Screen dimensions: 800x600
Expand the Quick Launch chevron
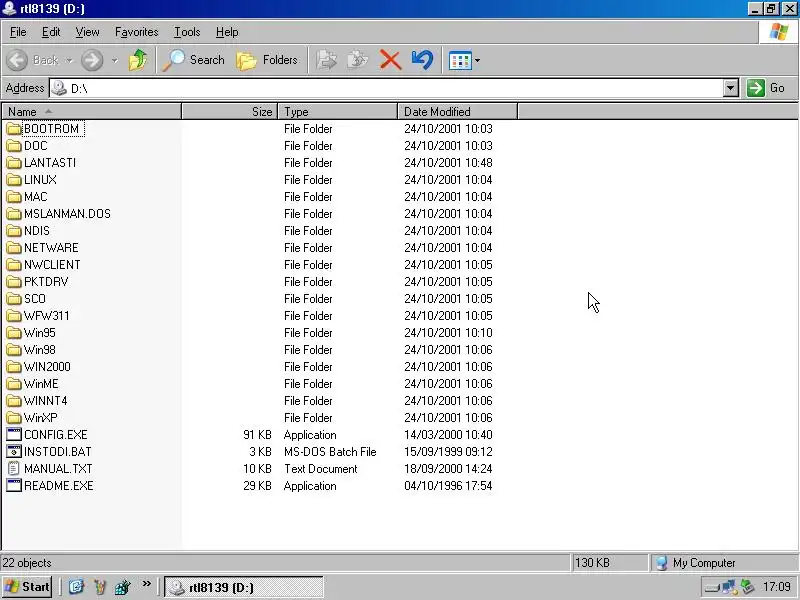146,584
